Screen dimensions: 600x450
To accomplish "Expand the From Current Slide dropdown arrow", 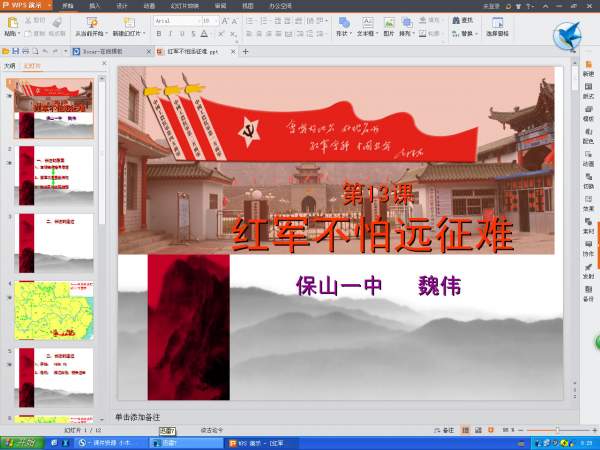I will (x=106, y=34).
